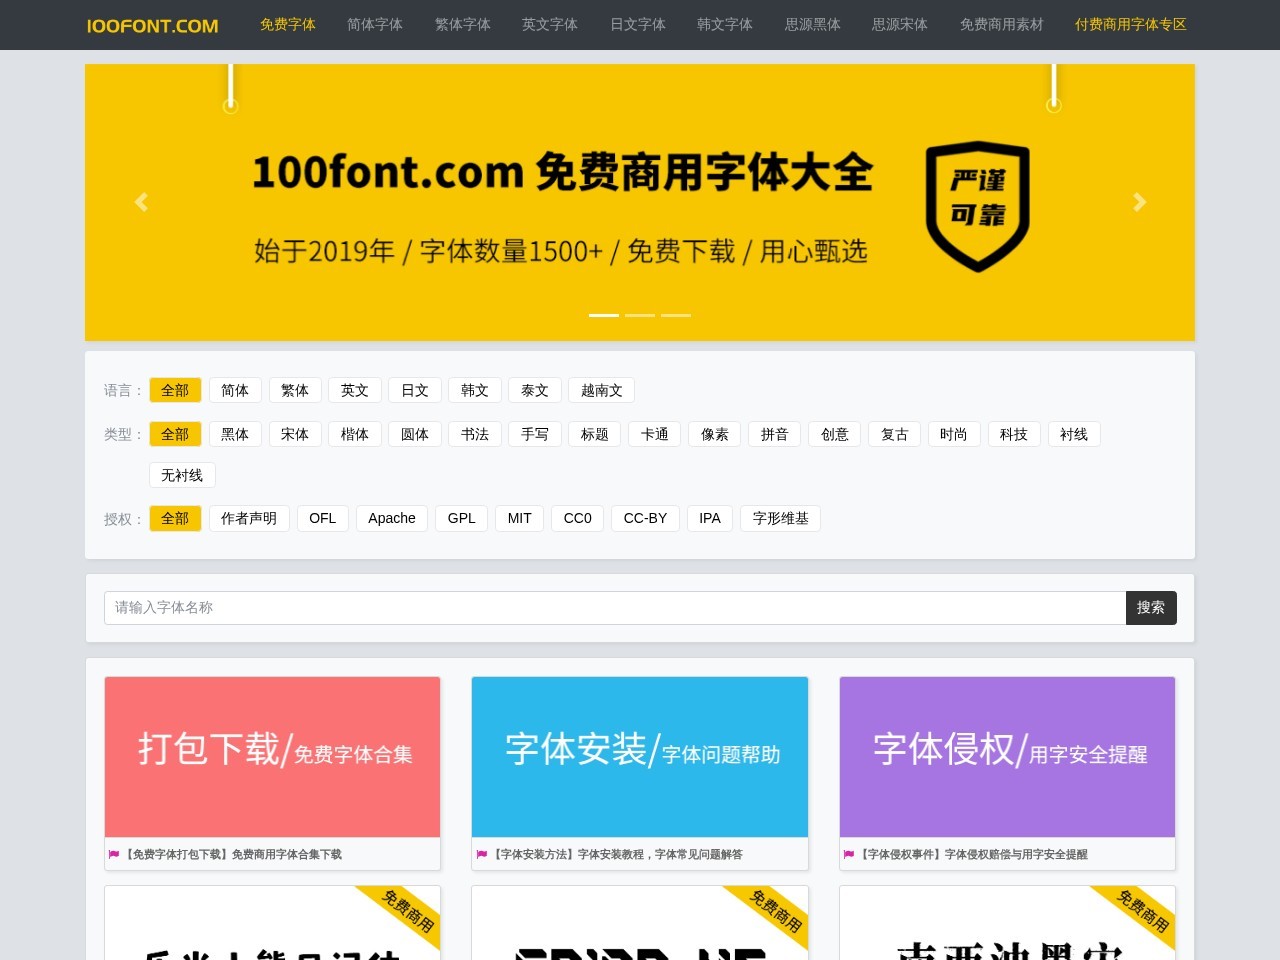The height and width of the screenshot is (960, 1280).
Task: Filter license by Apache
Action: [392, 518]
